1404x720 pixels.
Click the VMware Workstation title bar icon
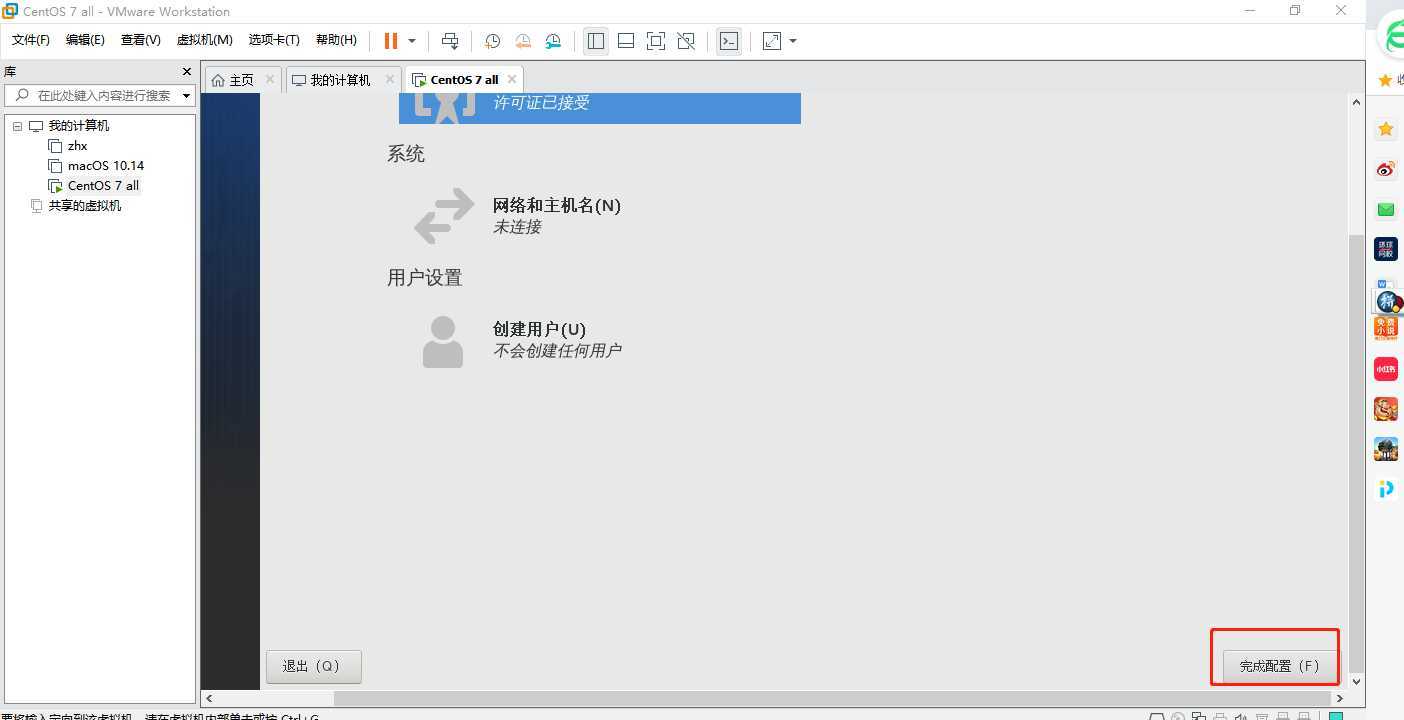[x=10, y=11]
